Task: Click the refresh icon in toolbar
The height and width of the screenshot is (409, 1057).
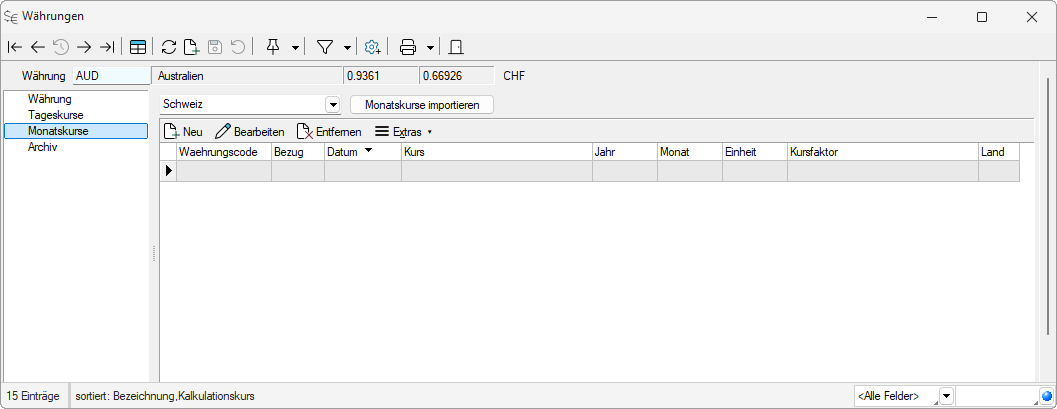Action: [x=169, y=47]
